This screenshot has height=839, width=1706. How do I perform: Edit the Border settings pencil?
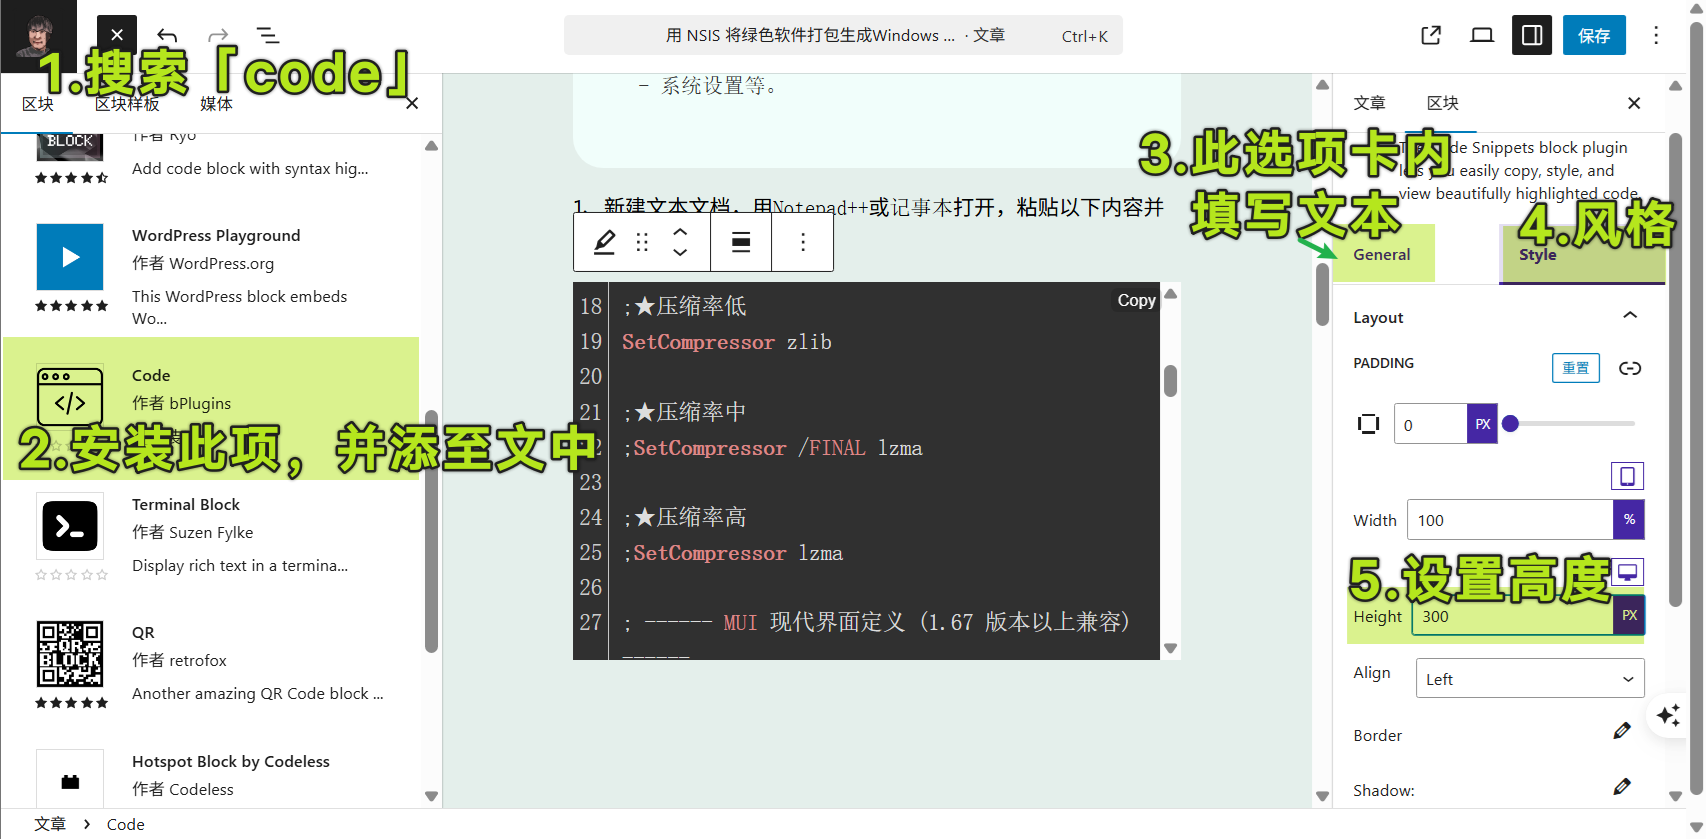pos(1622,731)
